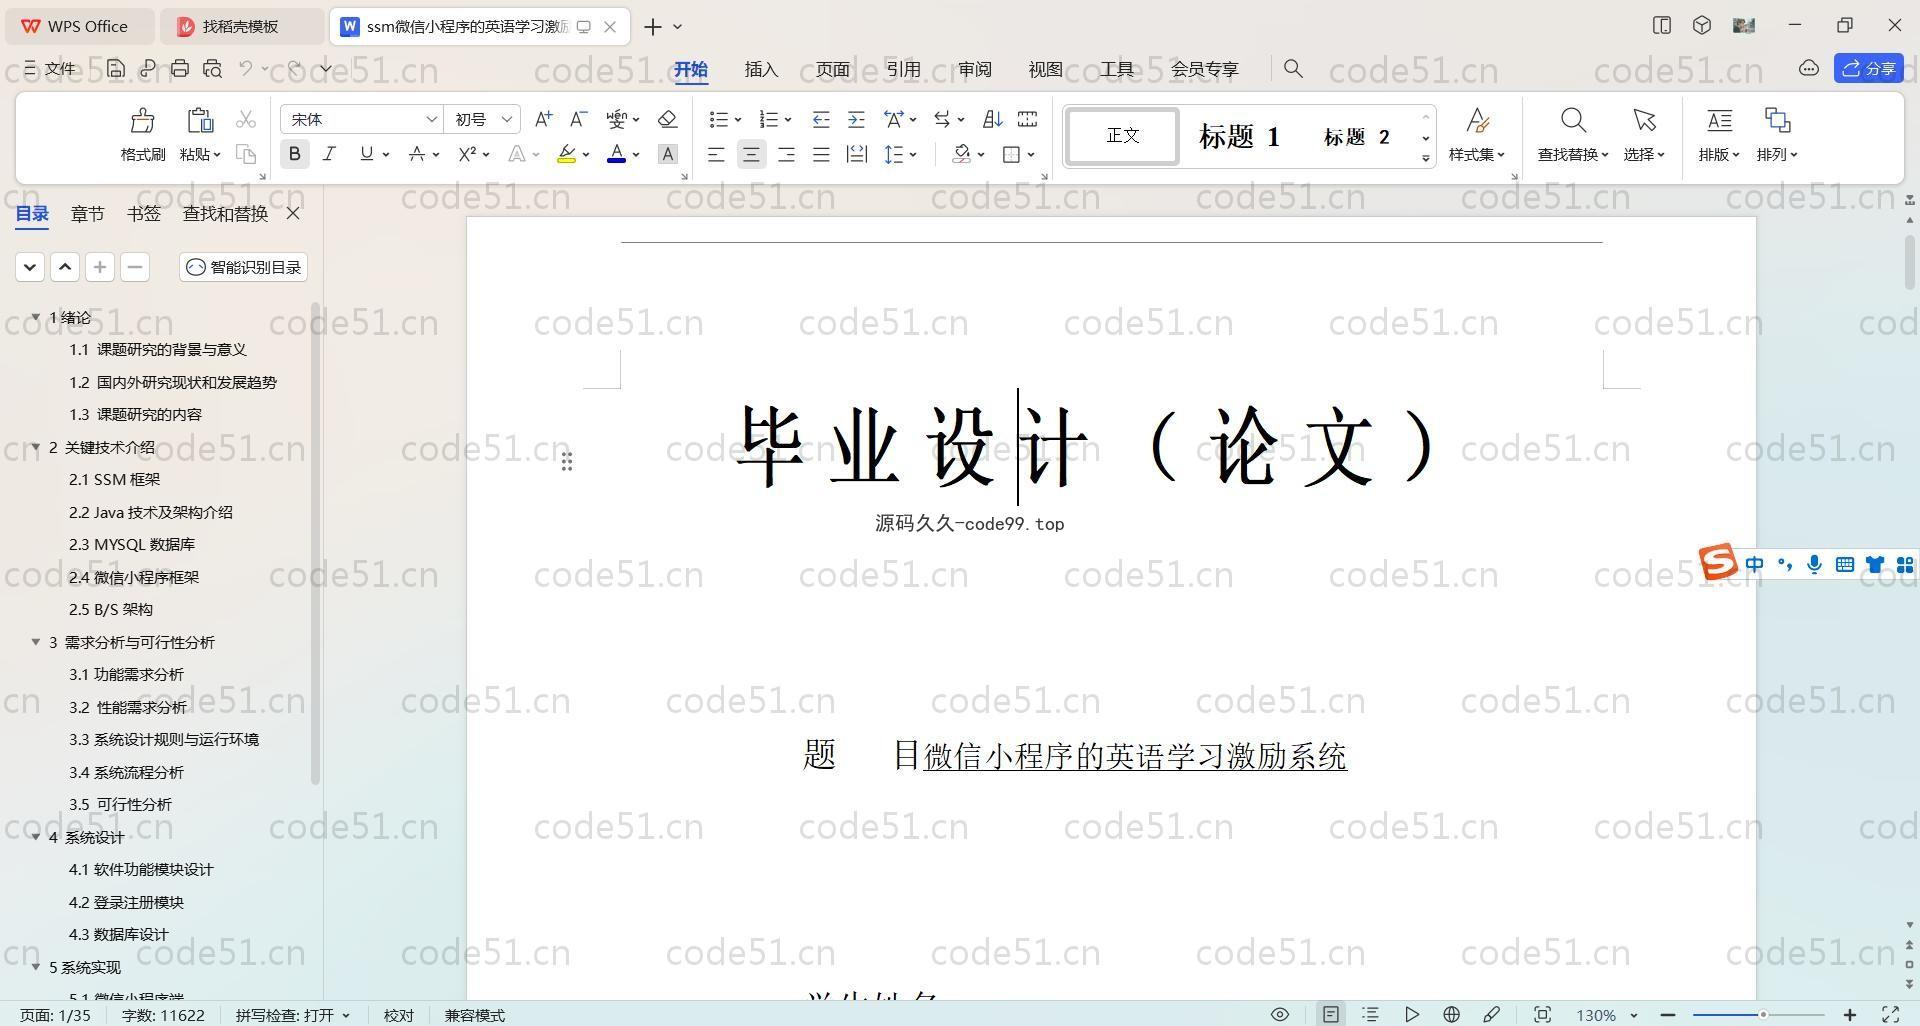Collapse the 4 系统设计 tree node

[36, 837]
